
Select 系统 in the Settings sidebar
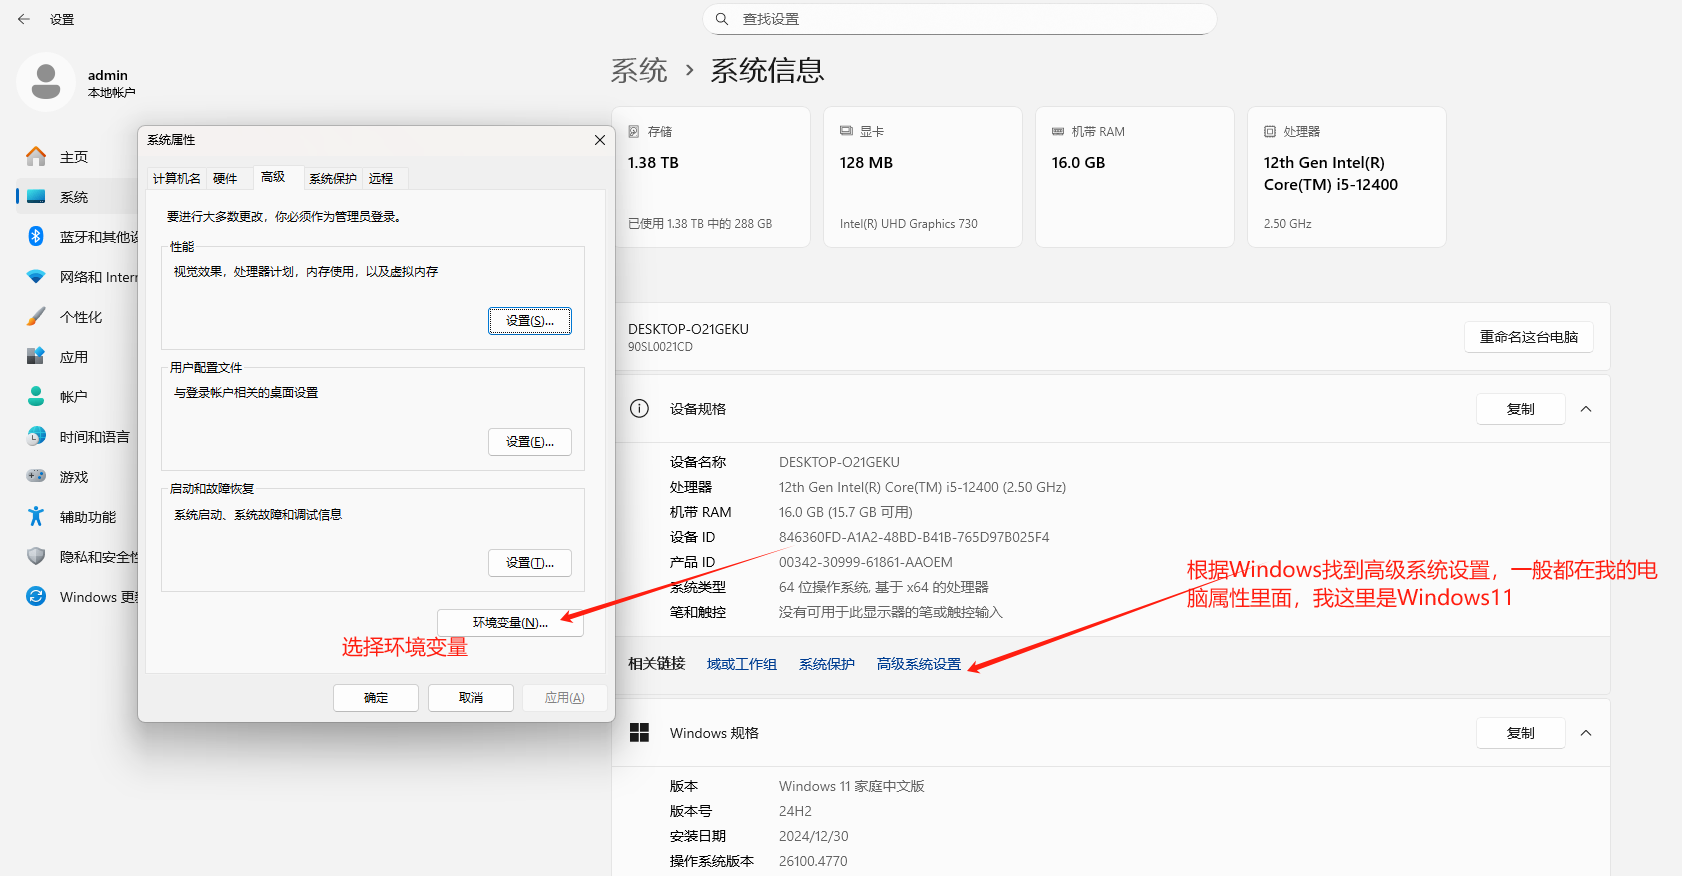click(76, 197)
